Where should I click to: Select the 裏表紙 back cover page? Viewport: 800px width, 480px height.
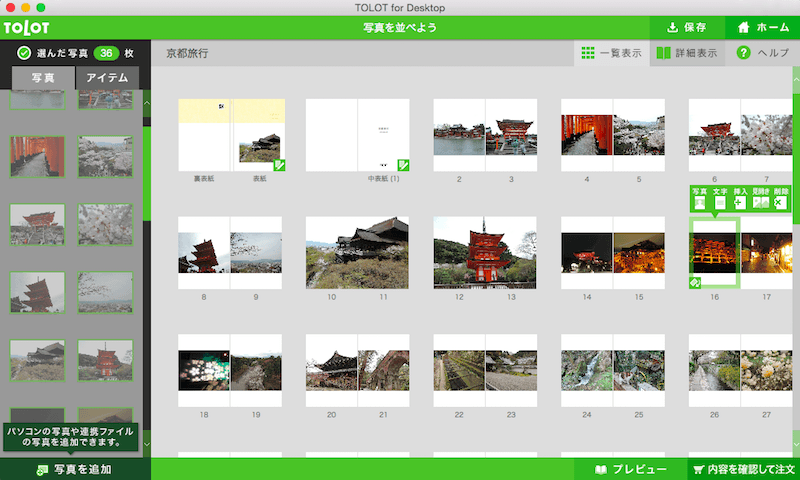coord(204,135)
